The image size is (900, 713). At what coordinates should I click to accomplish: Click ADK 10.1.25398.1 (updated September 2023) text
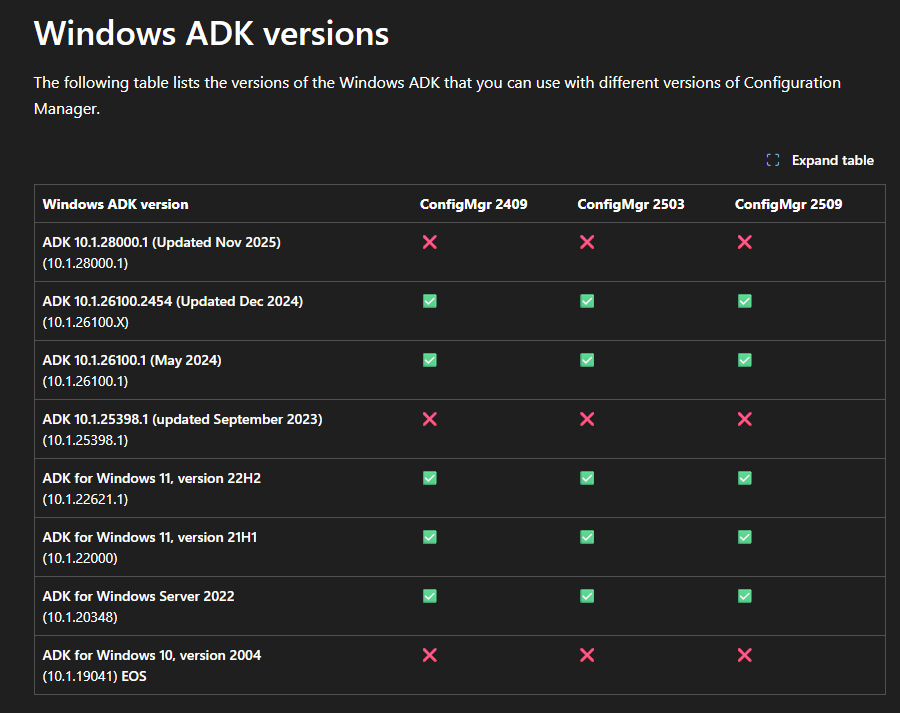[x=183, y=420]
